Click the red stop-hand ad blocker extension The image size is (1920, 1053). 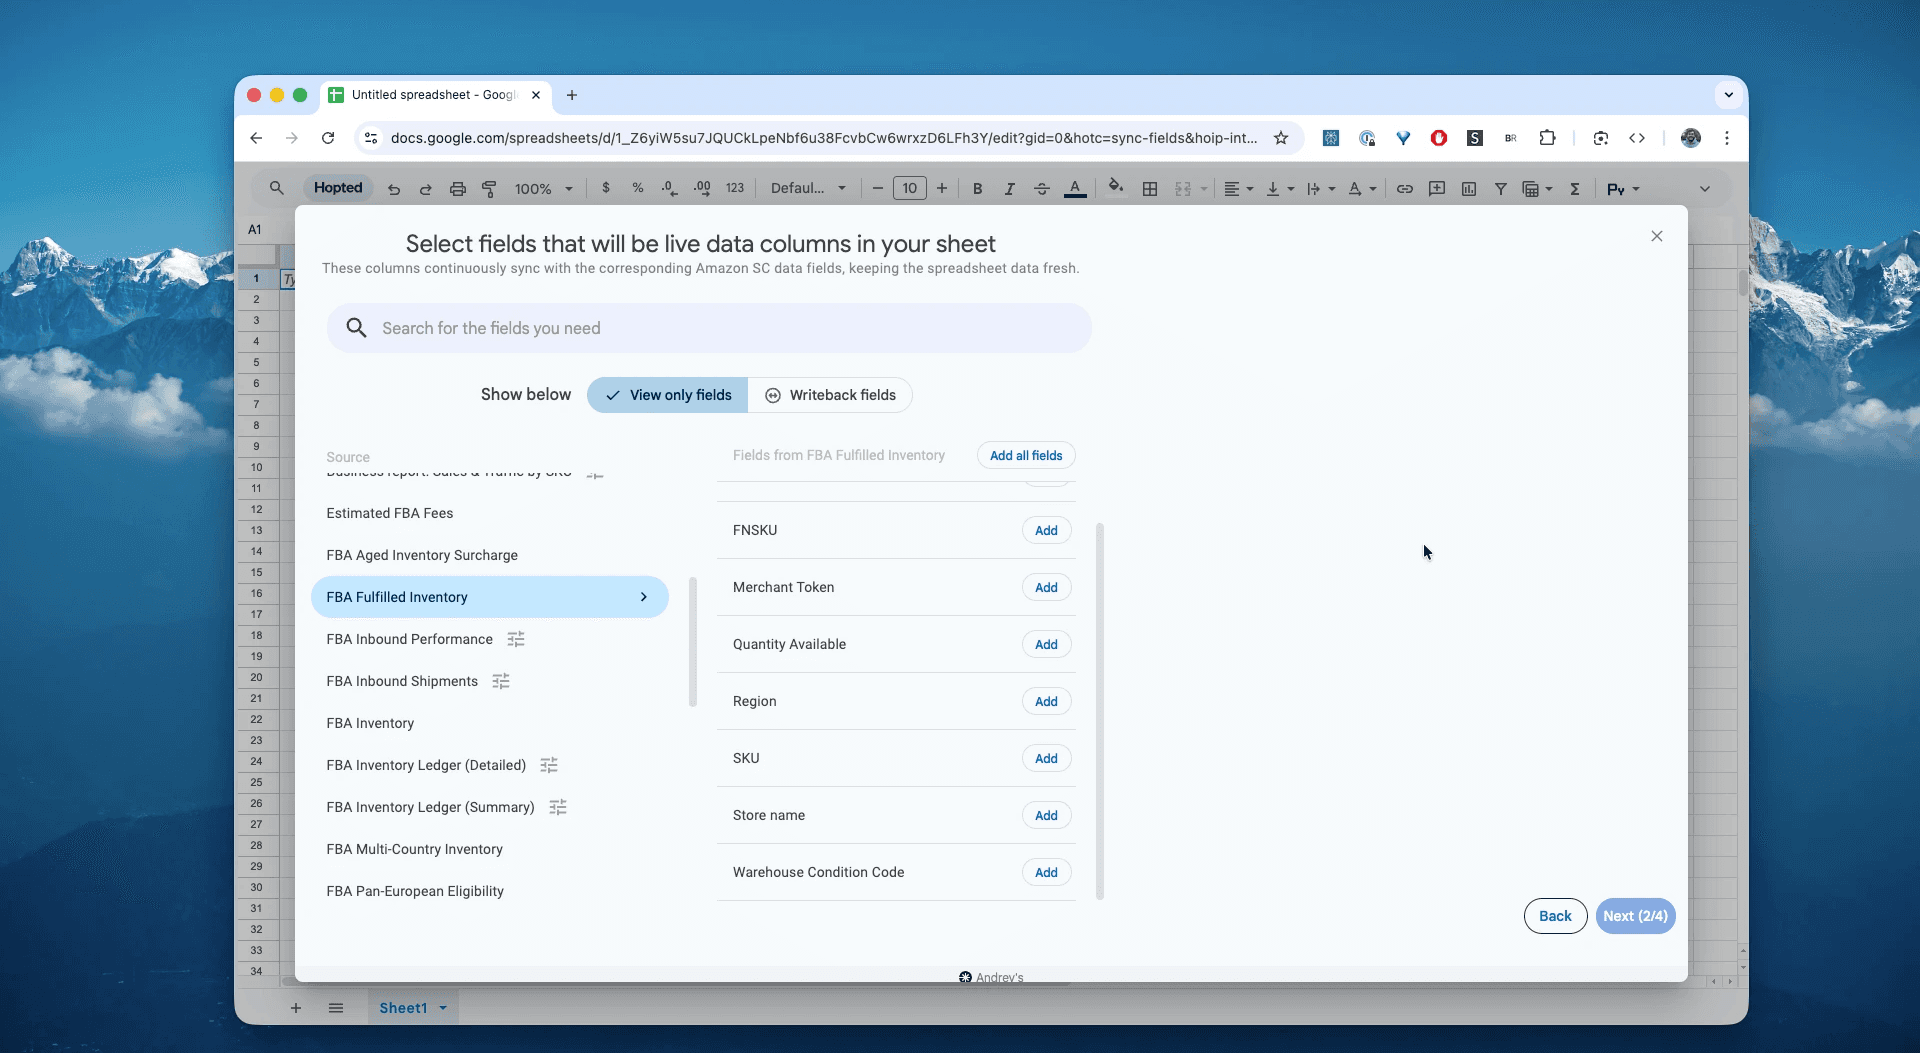[1439, 138]
